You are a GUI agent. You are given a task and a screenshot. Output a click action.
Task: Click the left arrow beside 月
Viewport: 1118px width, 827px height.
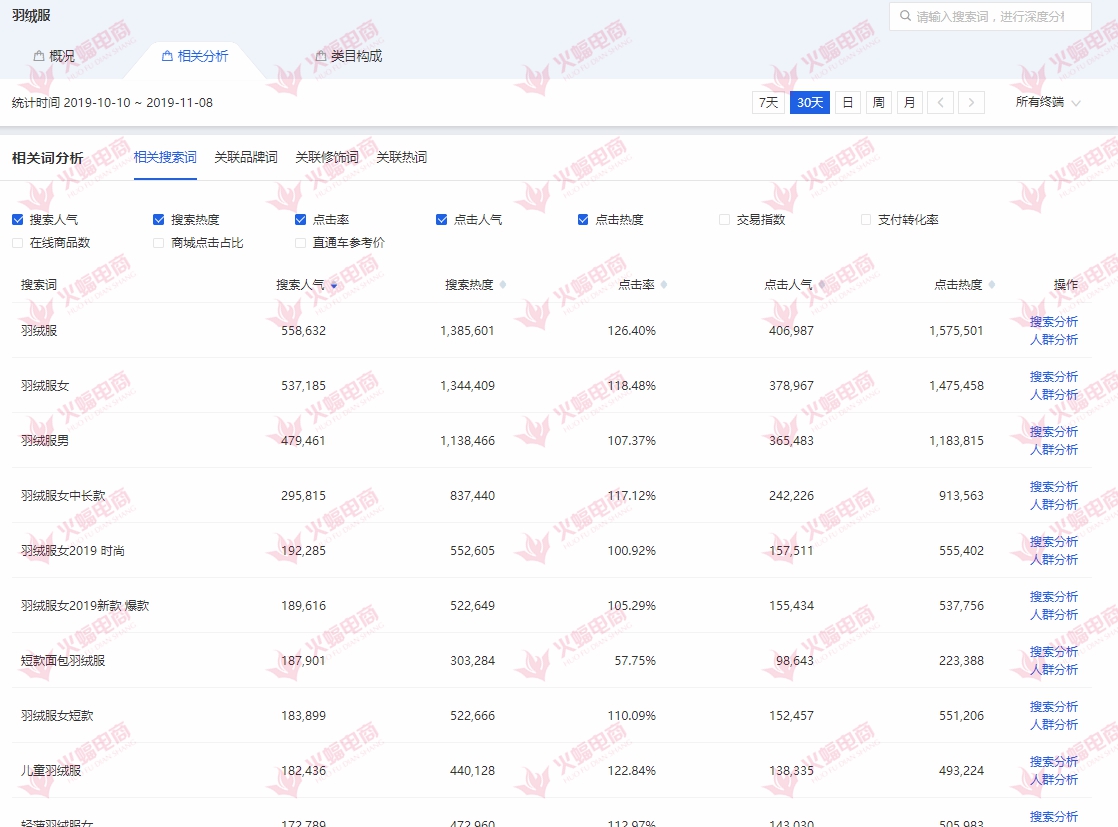click(x=940, y=102)
